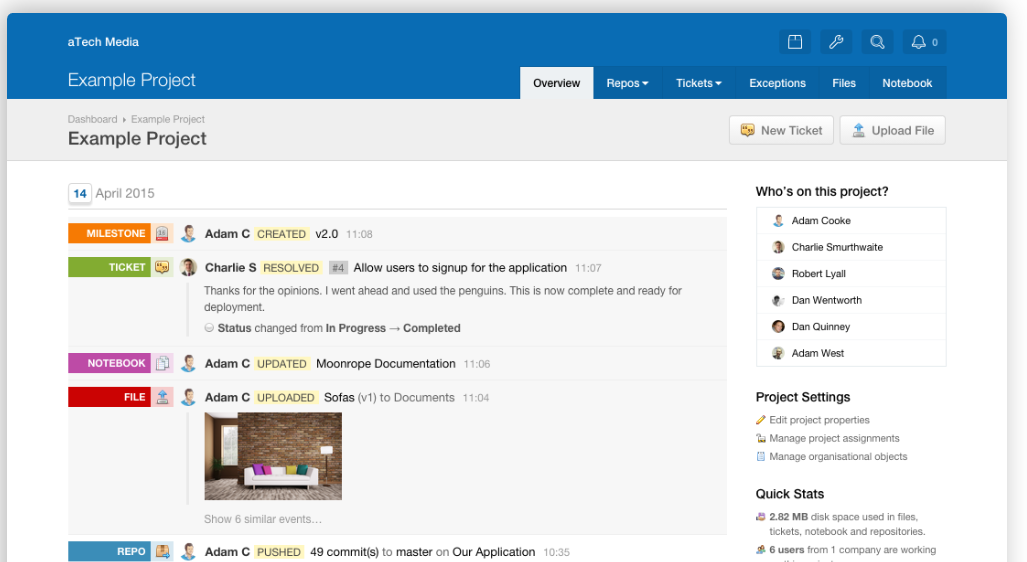This screenshot has height=562, width=1027.
Task: Click Dan Wentworth's avatar icon
Action: coord(778,300)
